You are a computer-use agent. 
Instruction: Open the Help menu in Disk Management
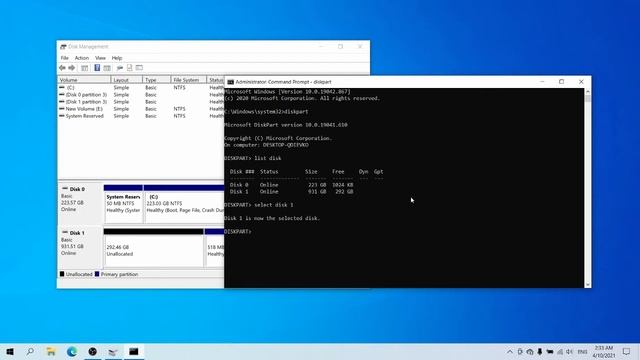117,58
